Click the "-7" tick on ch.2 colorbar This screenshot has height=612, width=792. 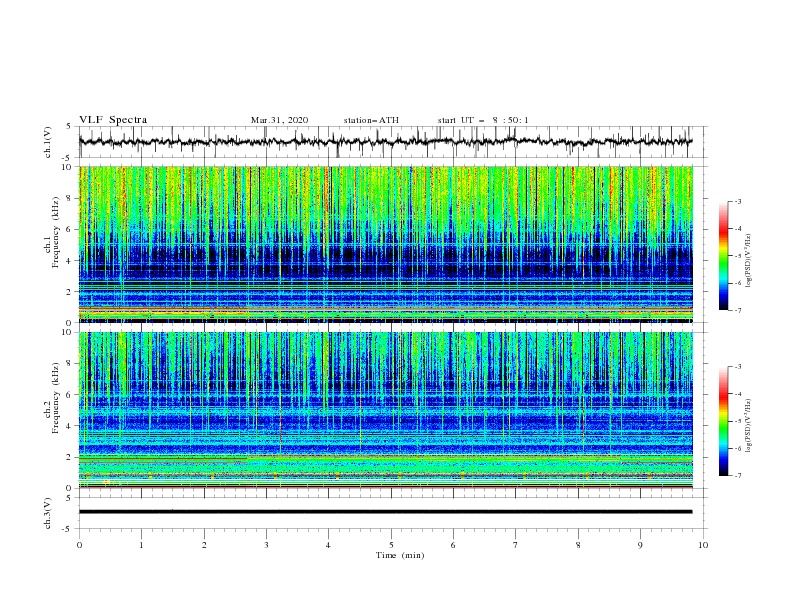pyautogui.click(x=737, y=475)
